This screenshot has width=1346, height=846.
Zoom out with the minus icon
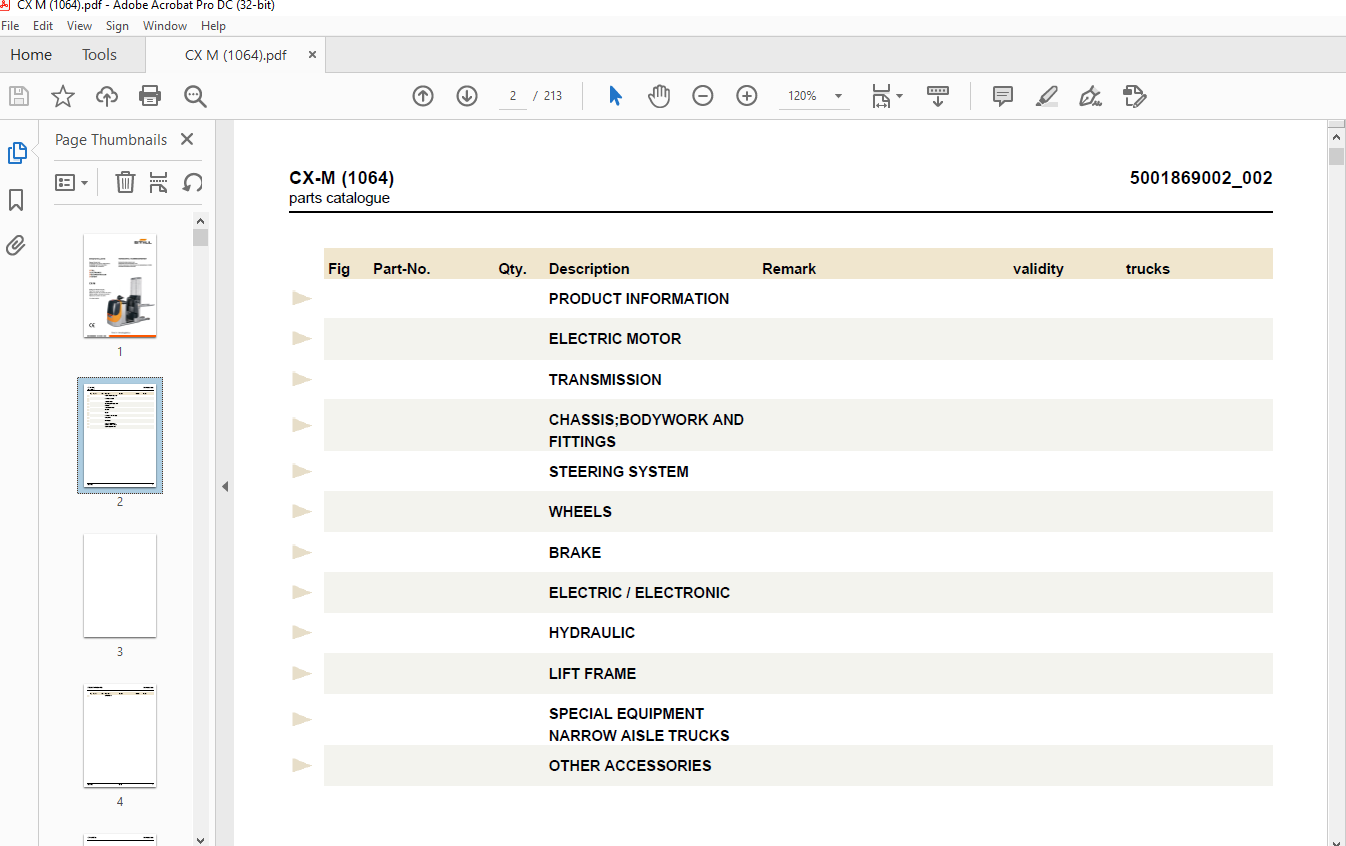click(703, 96)
